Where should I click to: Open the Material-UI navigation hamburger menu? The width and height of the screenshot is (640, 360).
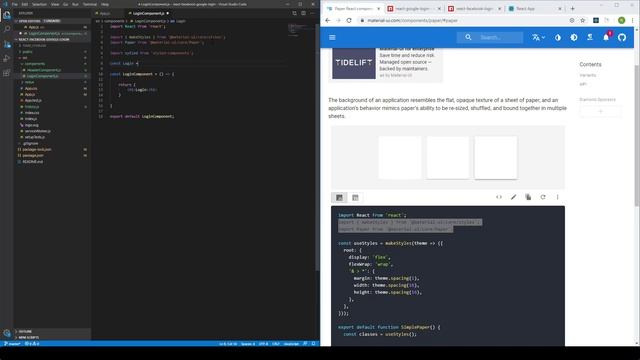(x=332, y=37)
